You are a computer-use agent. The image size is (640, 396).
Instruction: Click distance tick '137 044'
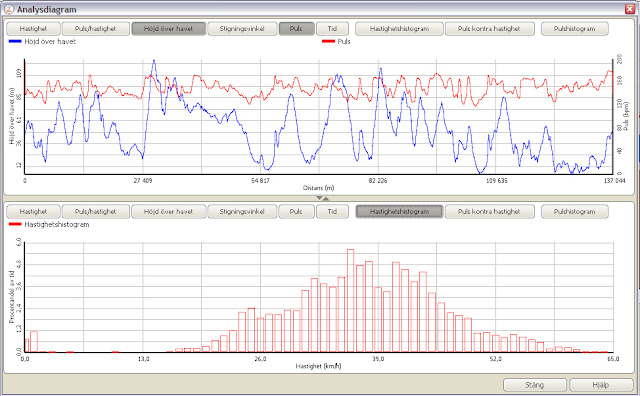[614, 180]
